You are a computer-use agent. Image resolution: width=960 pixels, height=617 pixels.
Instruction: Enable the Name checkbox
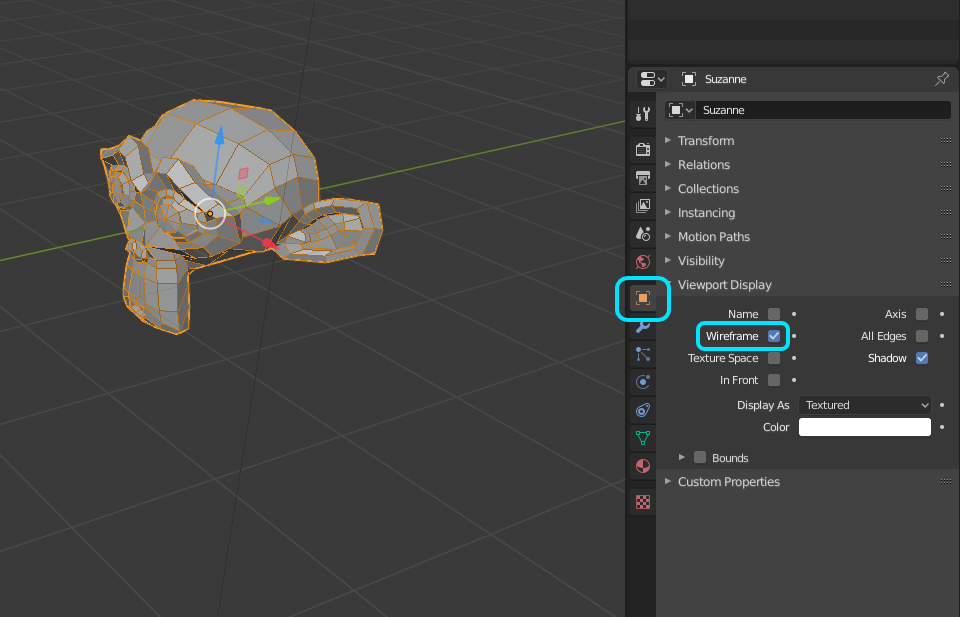coord(774,314)
